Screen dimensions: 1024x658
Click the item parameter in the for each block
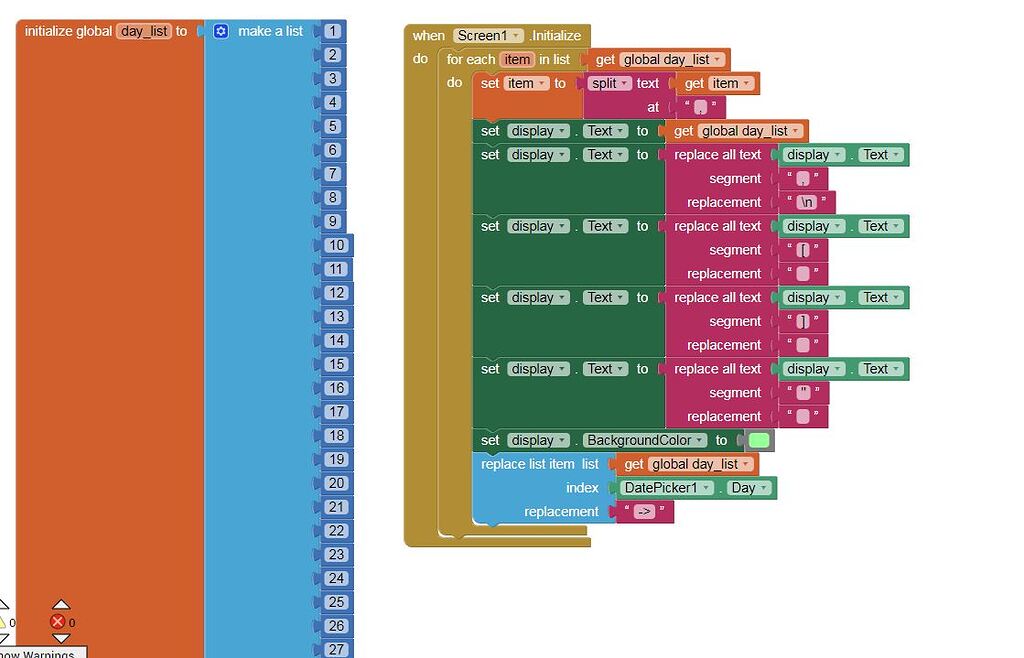pyautogui.click(x=516, y=59)
